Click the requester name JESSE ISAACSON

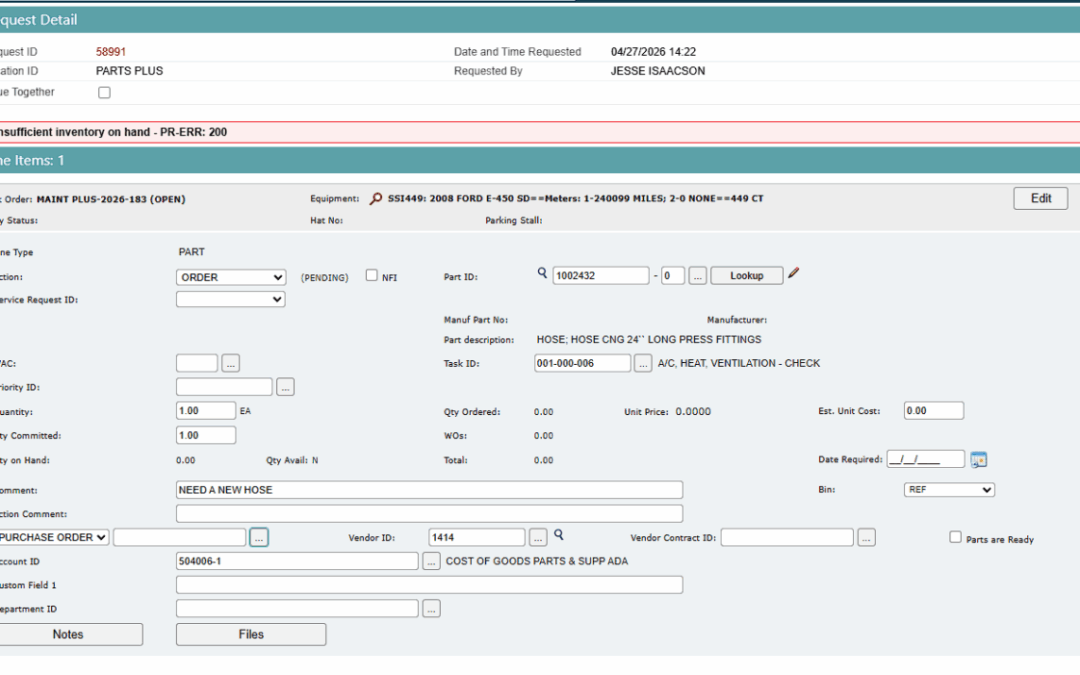(x=658, y=71)
